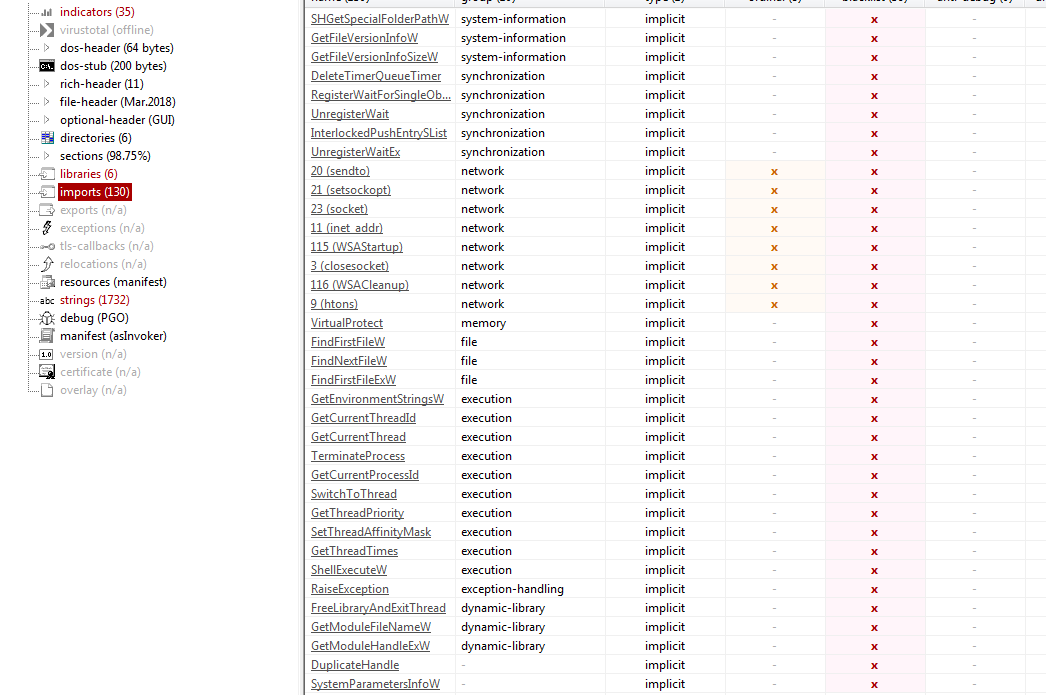Open the 21 (setsockopt) link
This screenshot has height=695, width=1046.
click(x=351, y=190)
